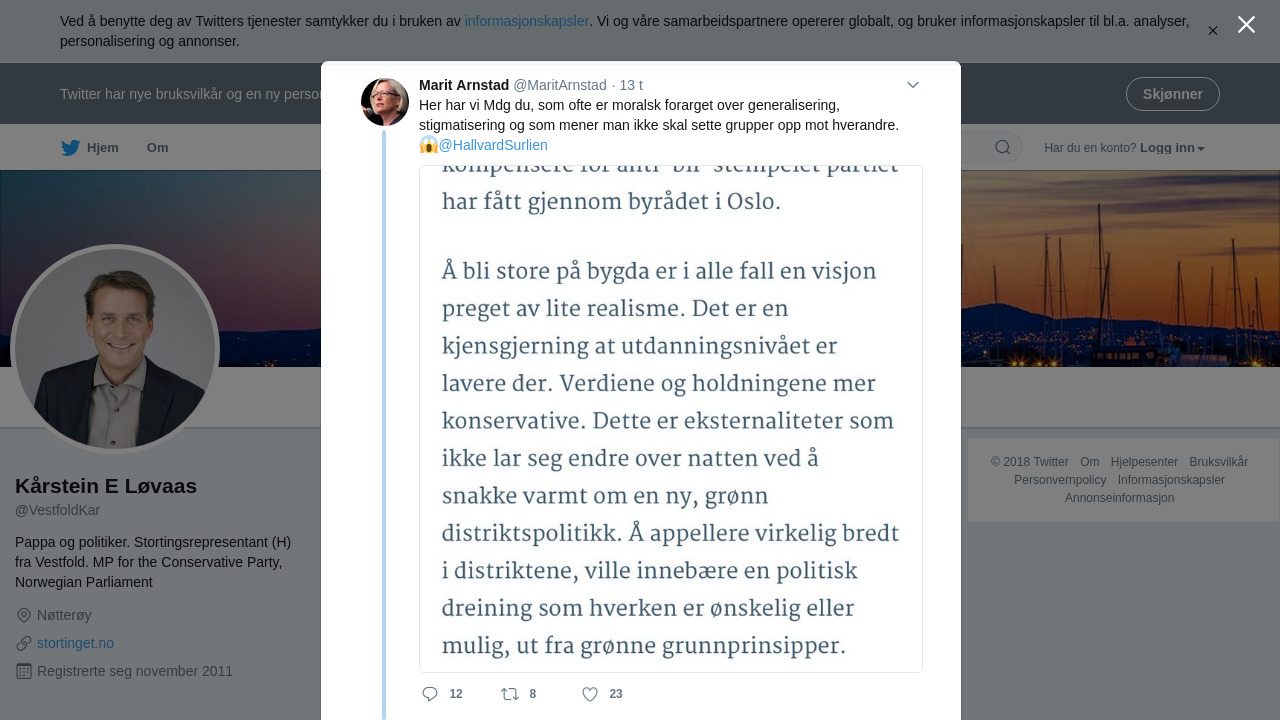The image size is (1280, 720).
Task: Visit the stortinget.no profile link
Action: coord(75,643)
